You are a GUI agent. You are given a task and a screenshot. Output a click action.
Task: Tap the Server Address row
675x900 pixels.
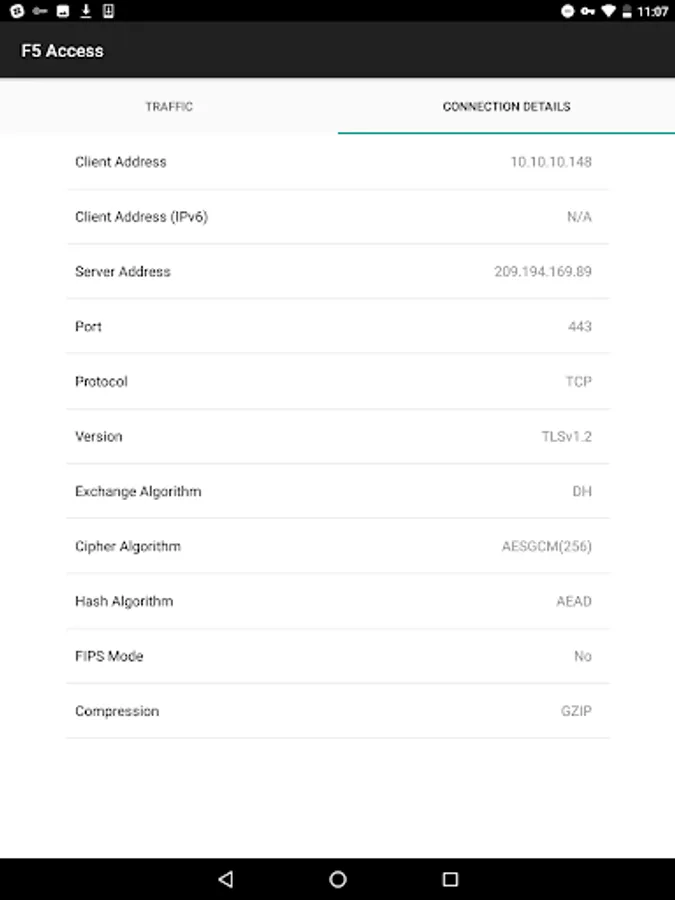pyautogui.click(x=337, y=272)
